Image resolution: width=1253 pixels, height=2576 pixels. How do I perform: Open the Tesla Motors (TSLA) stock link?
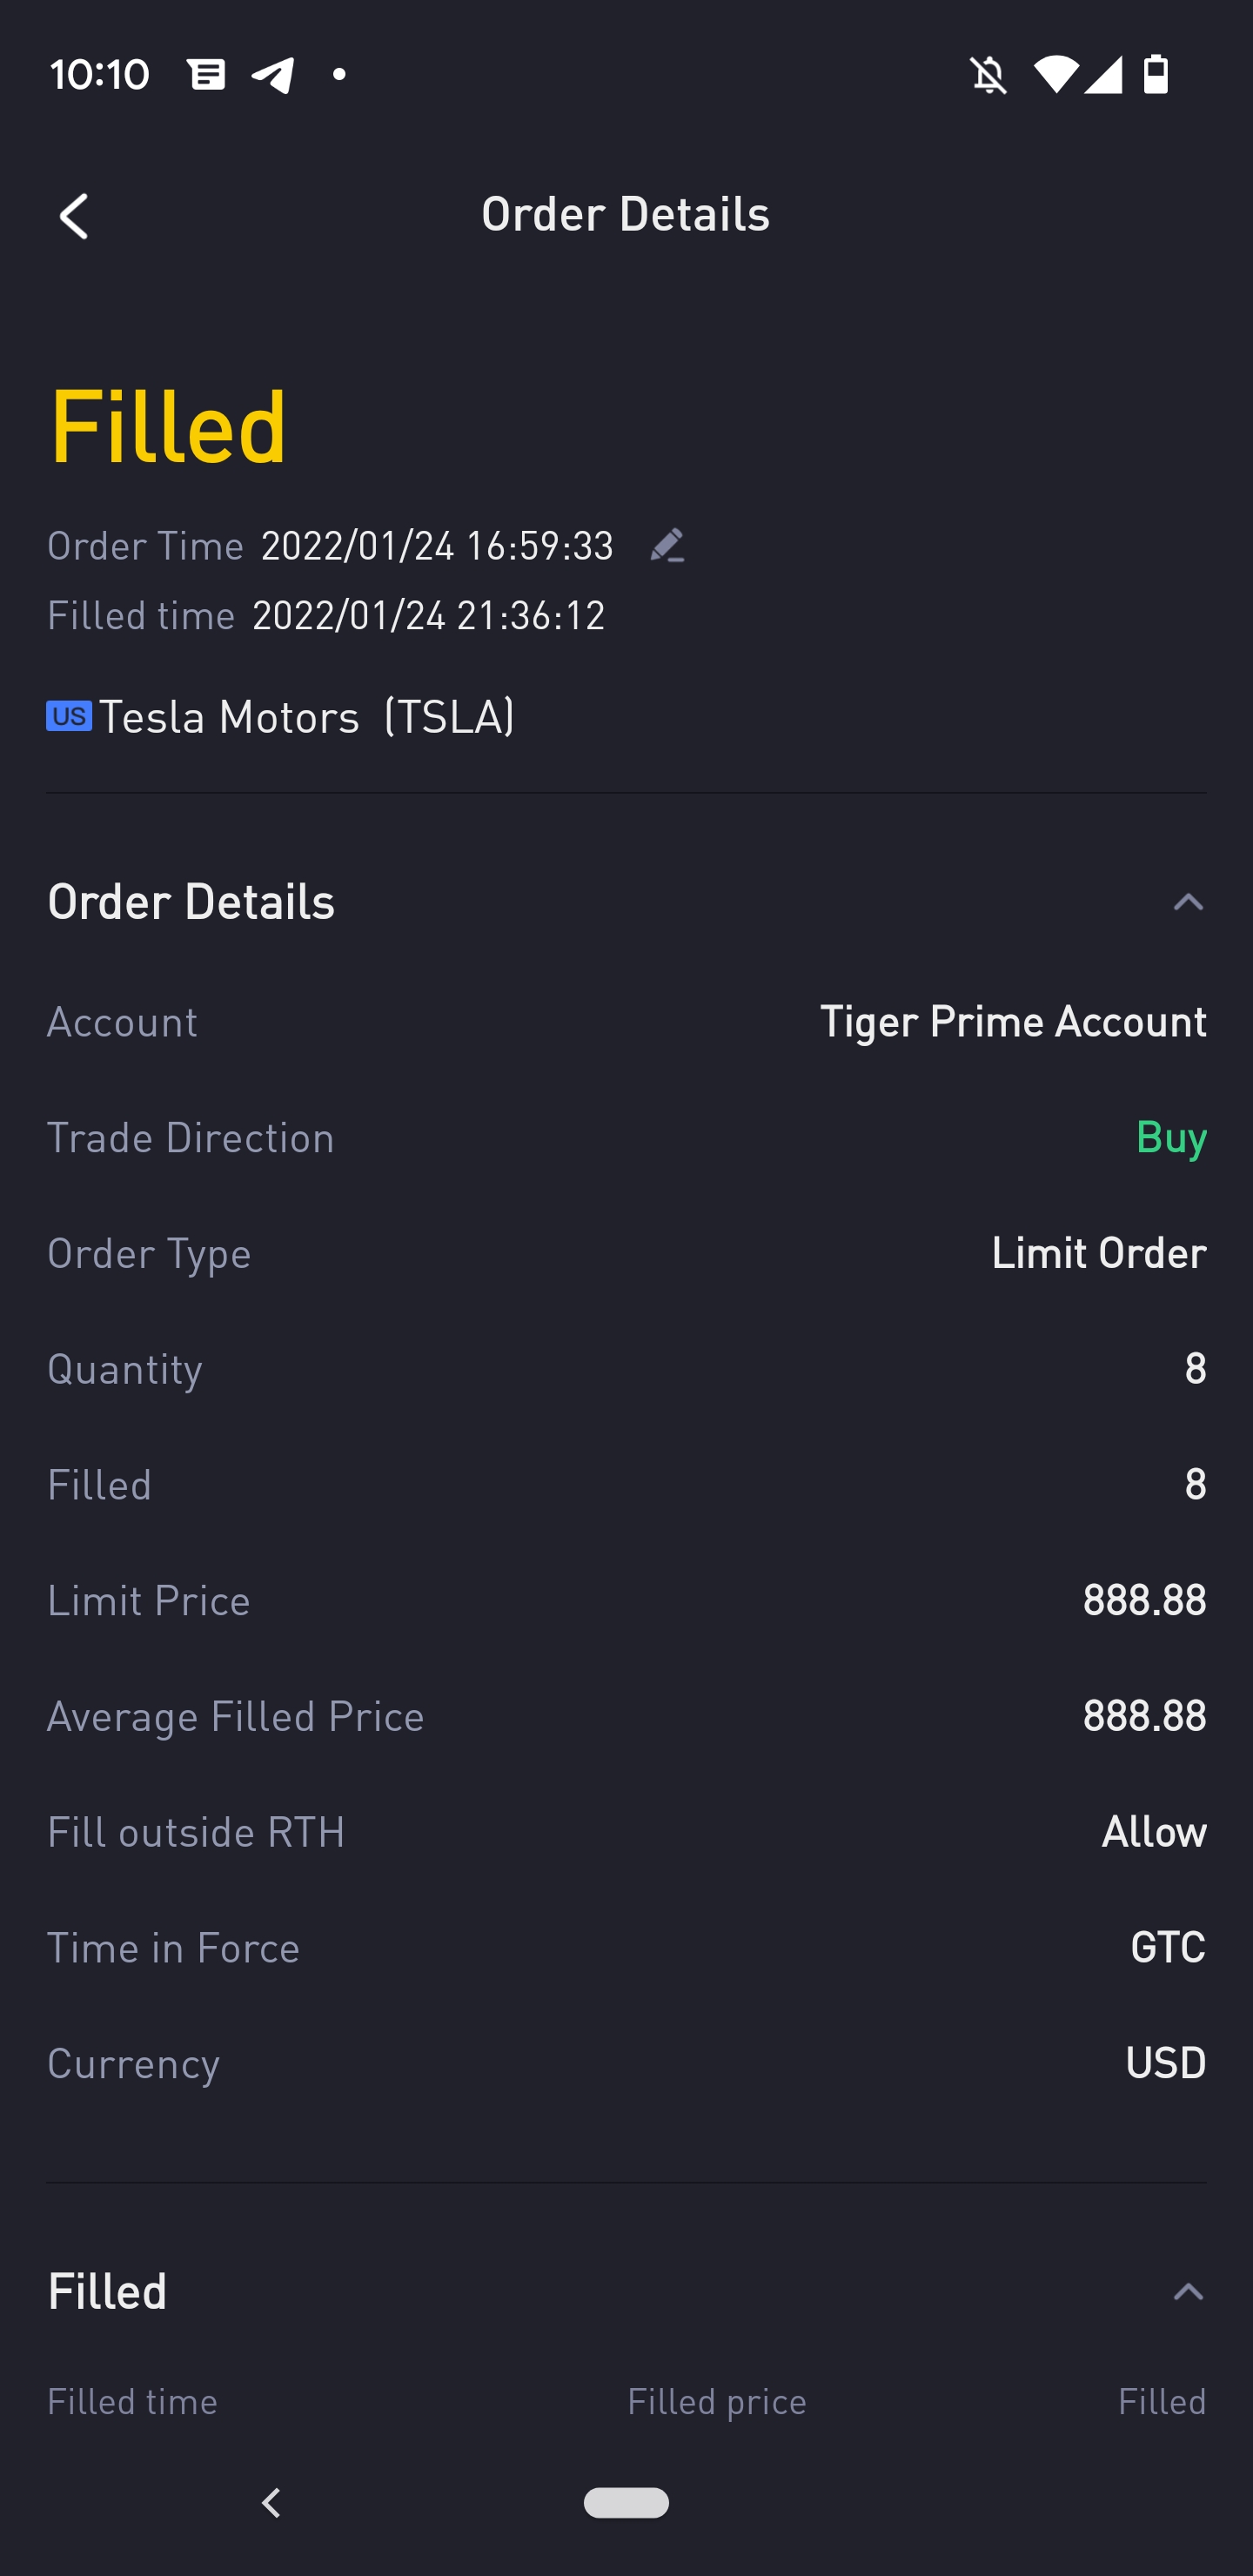[306, 717]
